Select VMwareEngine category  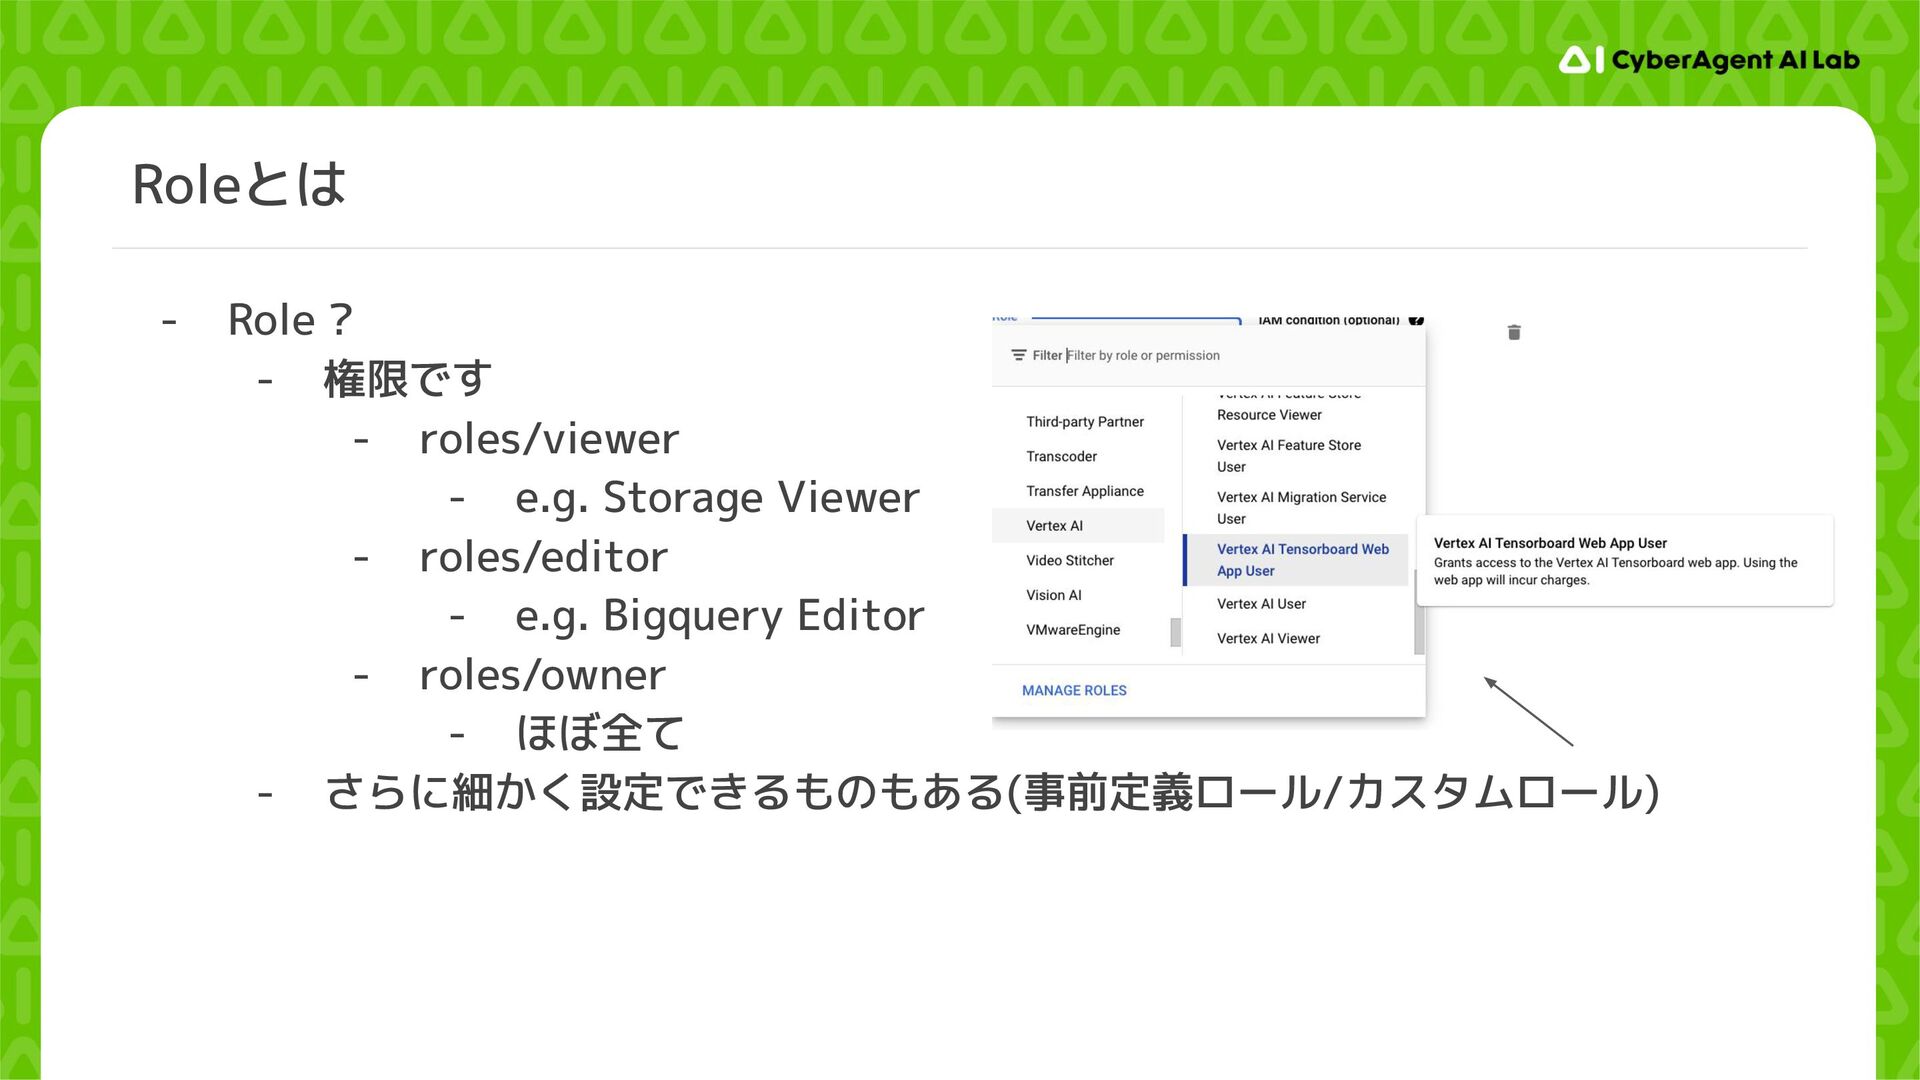(1072, 630)
